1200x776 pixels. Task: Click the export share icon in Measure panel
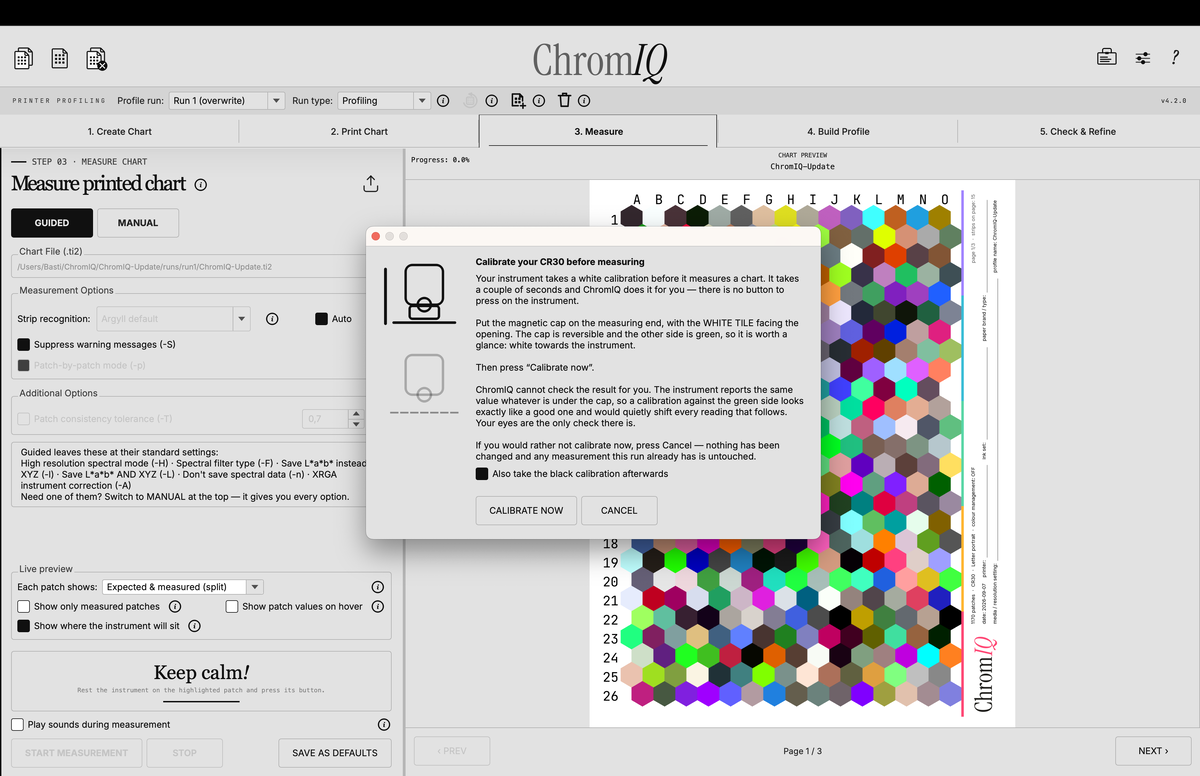(370, 184)
